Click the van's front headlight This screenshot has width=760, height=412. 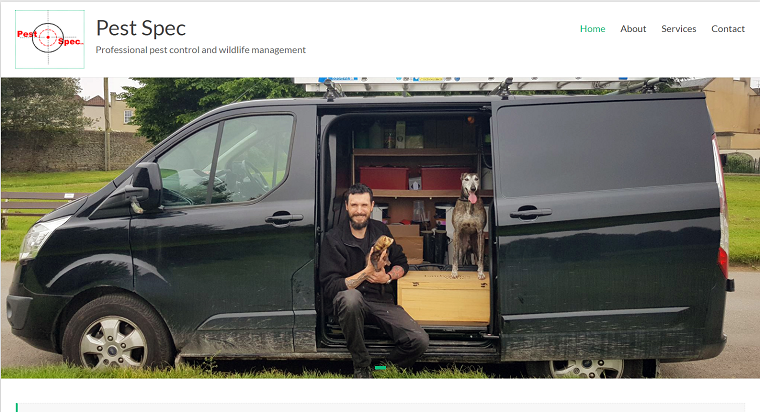(41, 238)
